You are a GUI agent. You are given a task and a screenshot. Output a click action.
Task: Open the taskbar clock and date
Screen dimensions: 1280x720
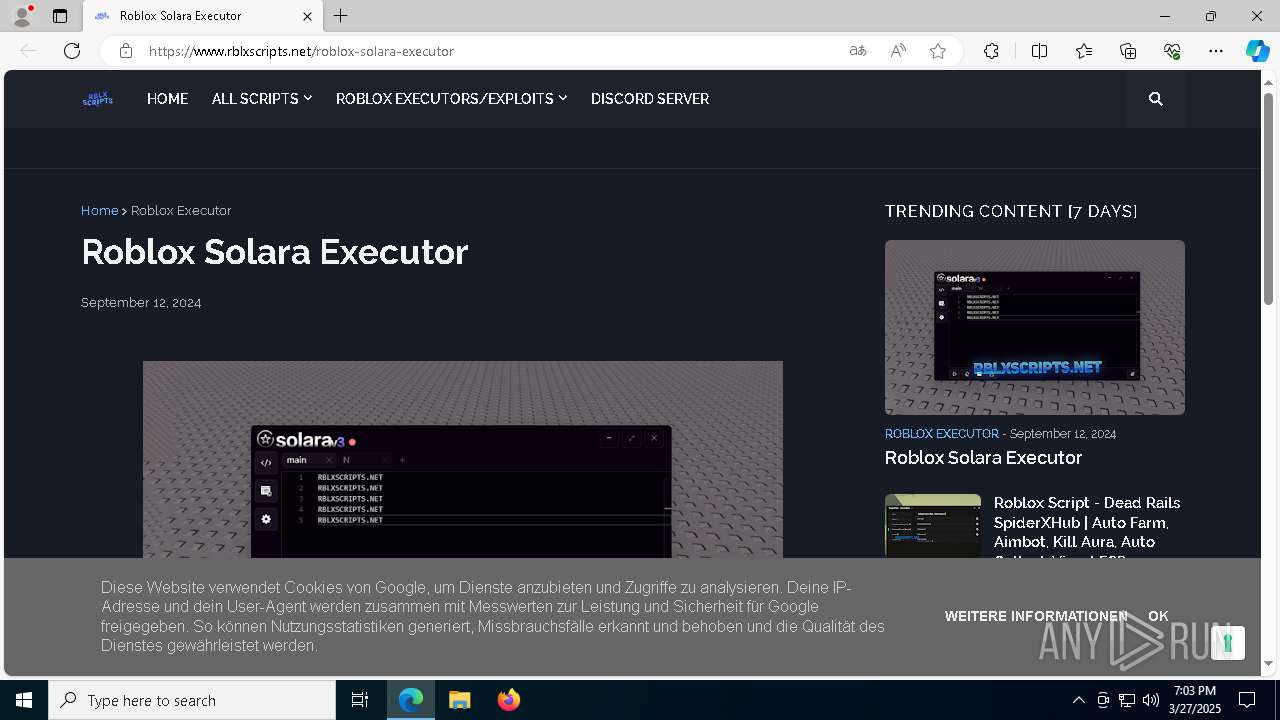pyautogui.click(x=1195, y=700)
